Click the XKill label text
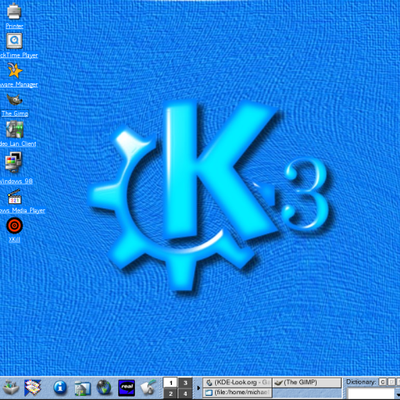 click(x=14, y=239)
